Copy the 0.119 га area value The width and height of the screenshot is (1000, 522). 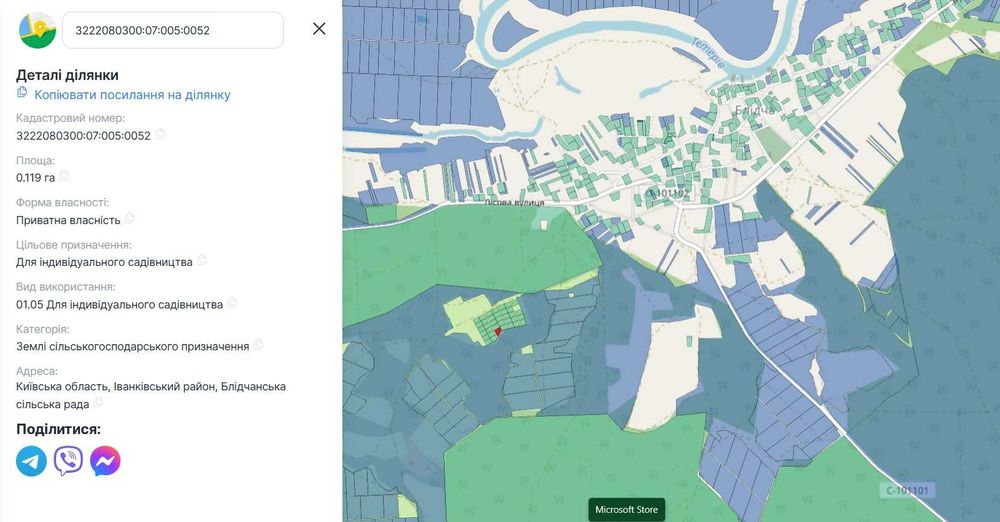64,176
